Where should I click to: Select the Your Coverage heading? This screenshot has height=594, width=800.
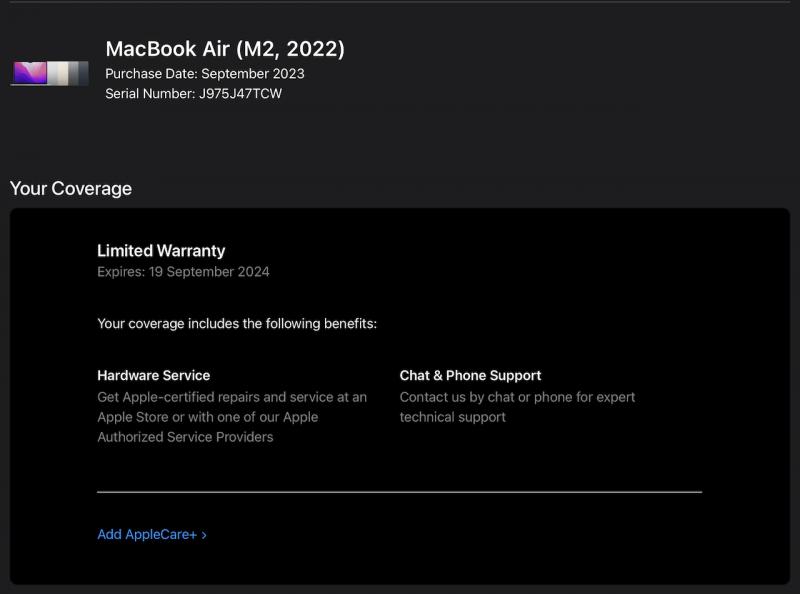(71, 188)
